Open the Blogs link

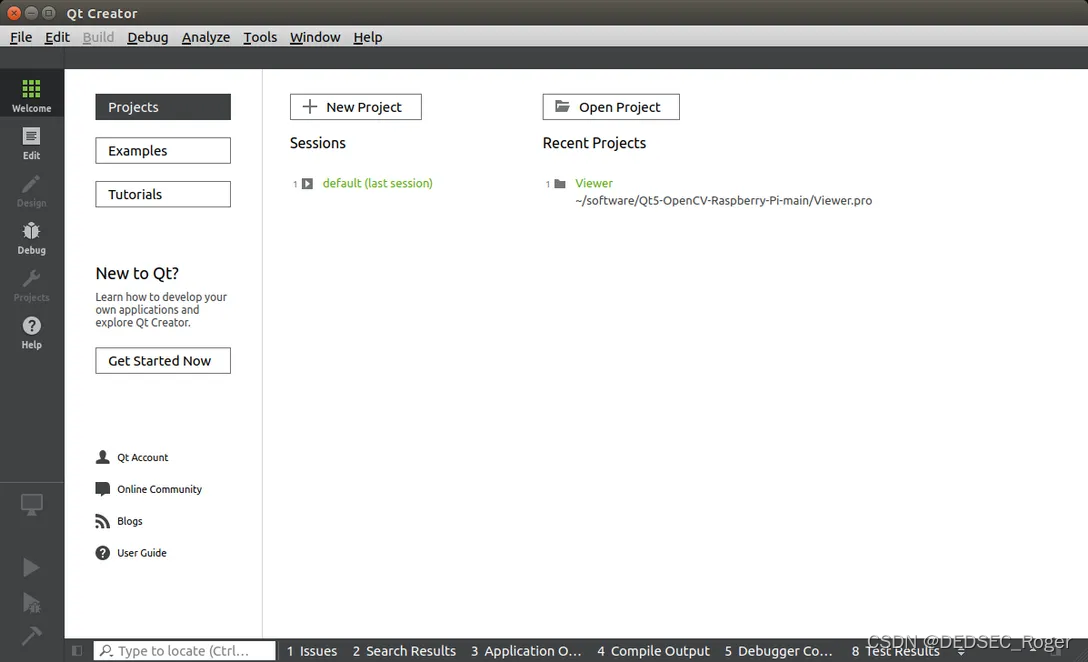[130, 521]
